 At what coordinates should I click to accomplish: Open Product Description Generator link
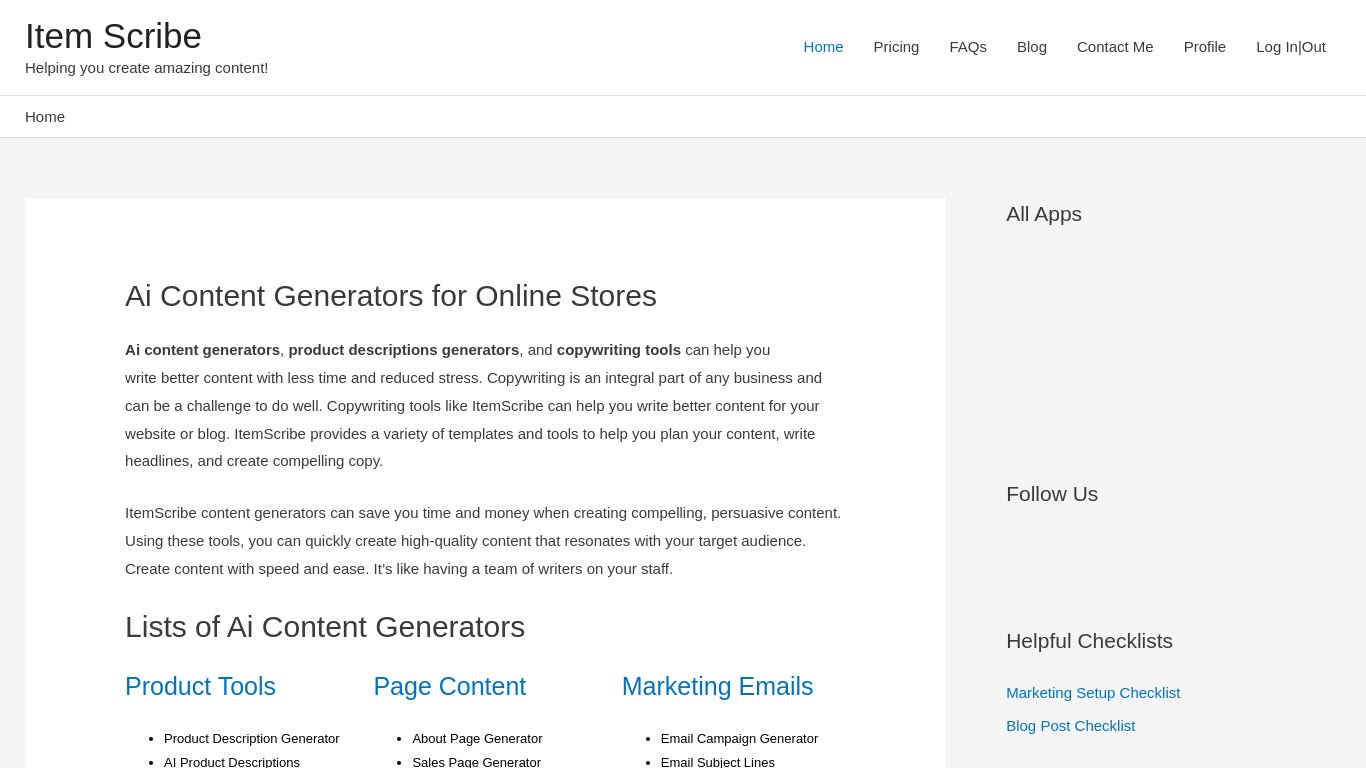coord(252,739)
